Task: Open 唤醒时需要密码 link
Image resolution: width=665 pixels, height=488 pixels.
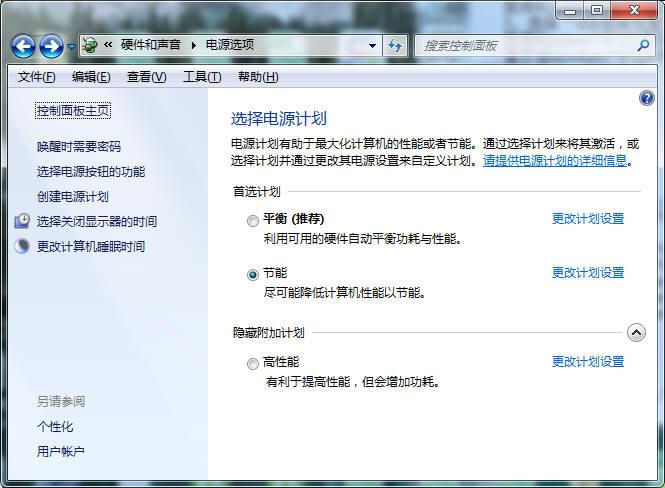Action: pyautogui.click(x=79, y=147)
